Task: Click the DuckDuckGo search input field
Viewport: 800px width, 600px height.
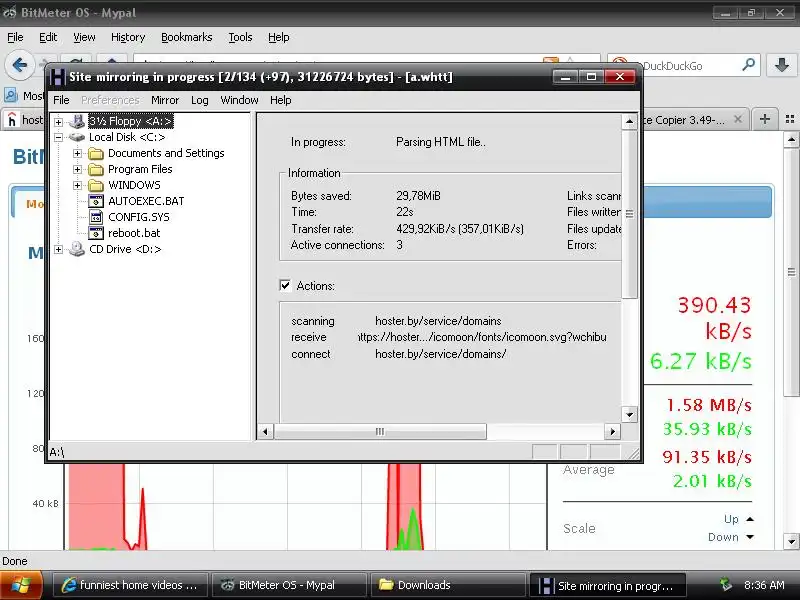Action: (684, 65)
